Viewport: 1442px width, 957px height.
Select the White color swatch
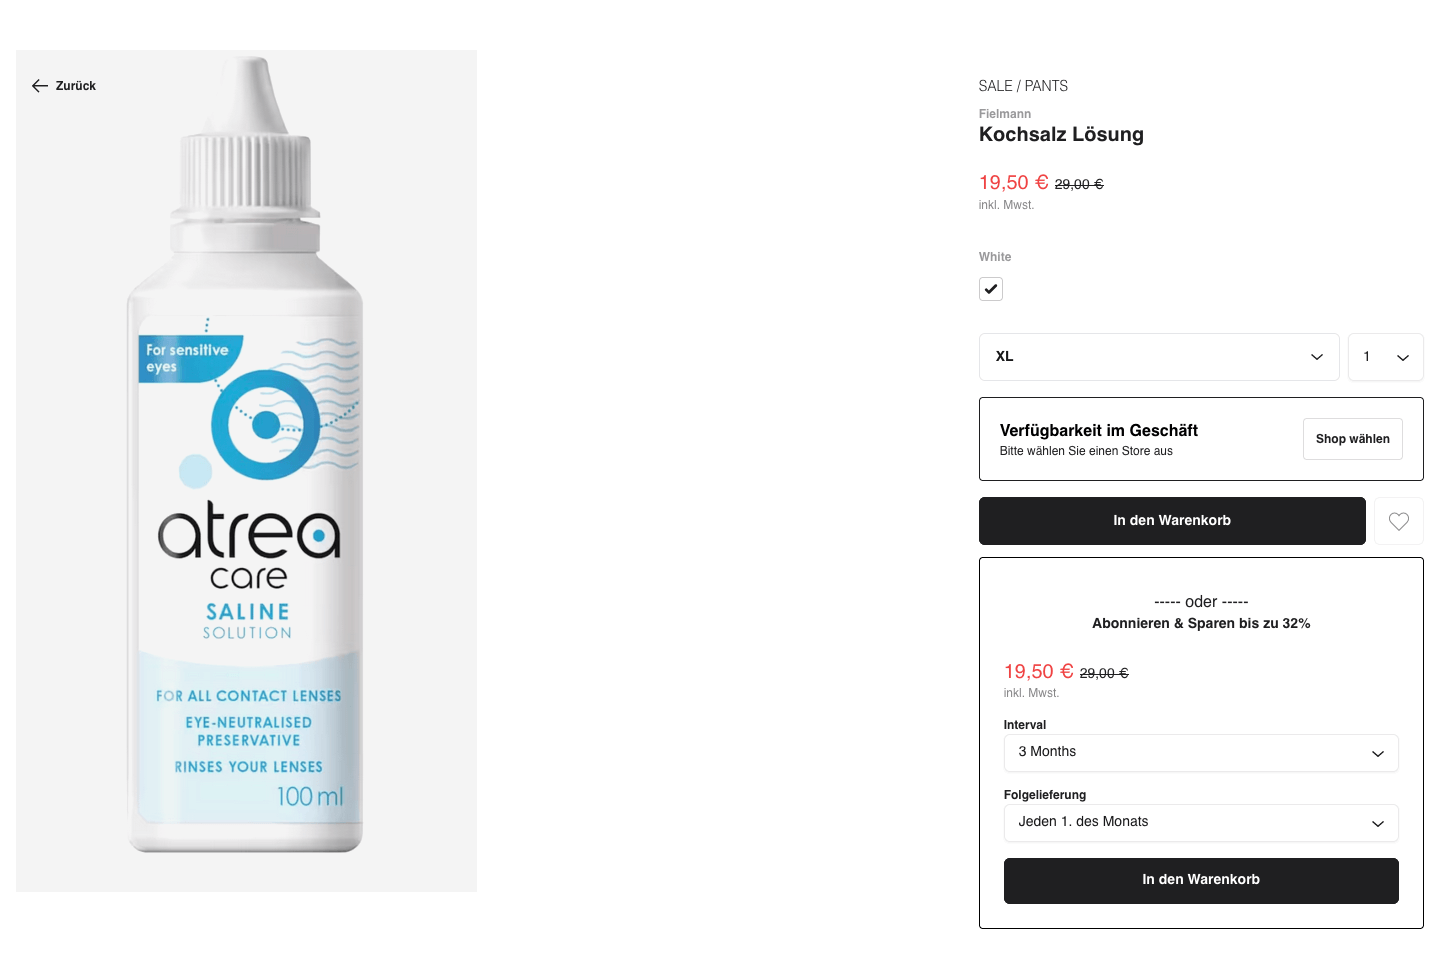coord(990,289)
